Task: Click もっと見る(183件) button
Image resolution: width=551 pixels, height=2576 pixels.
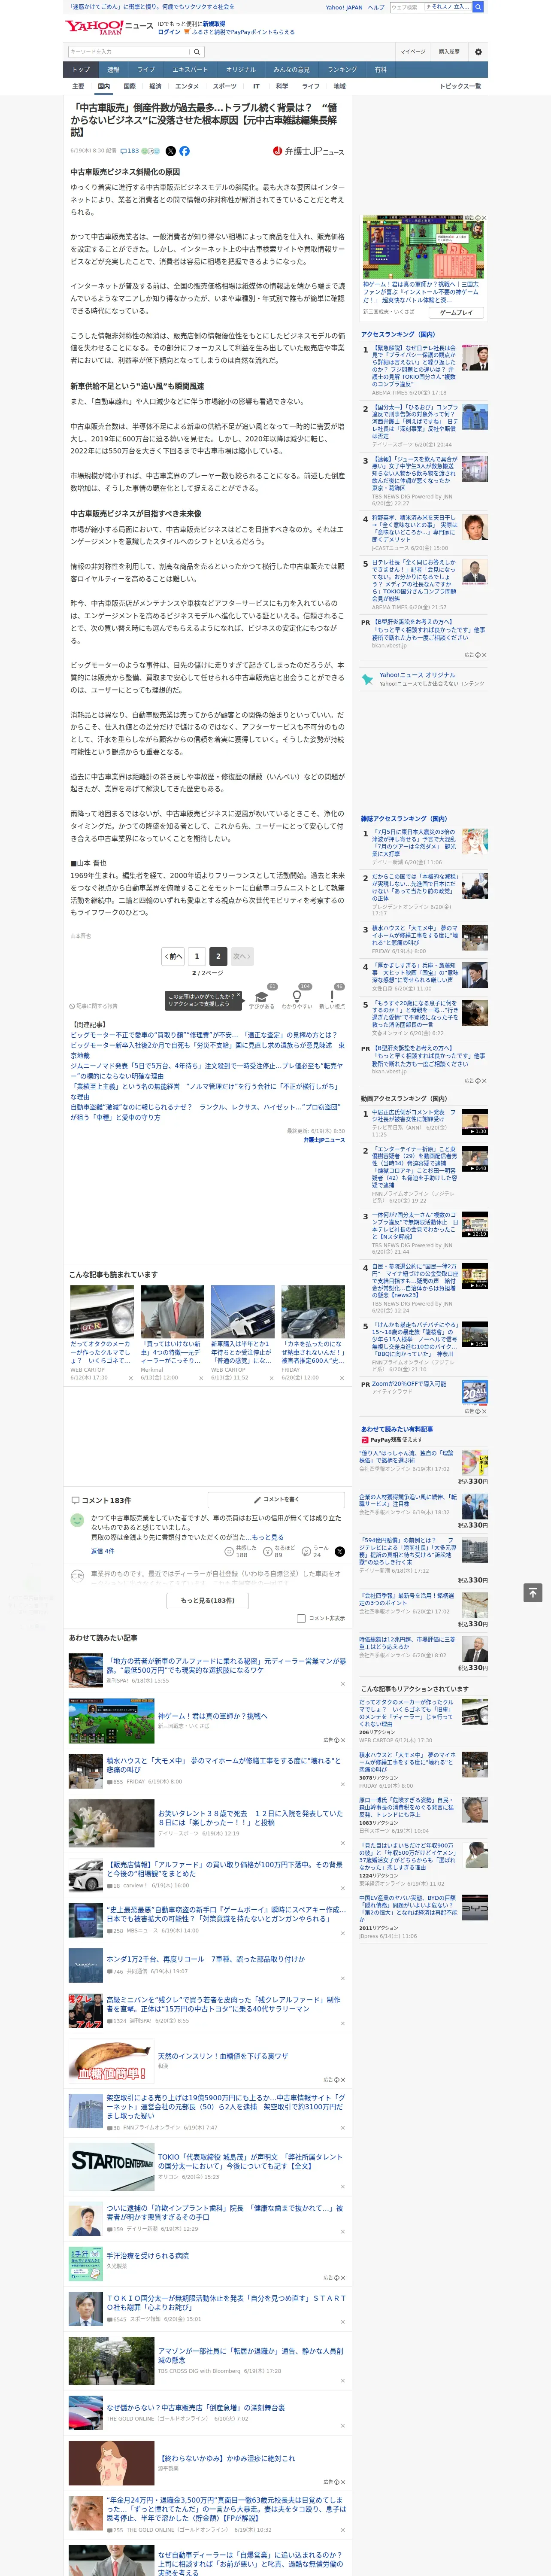Action: coord(208,1600)
